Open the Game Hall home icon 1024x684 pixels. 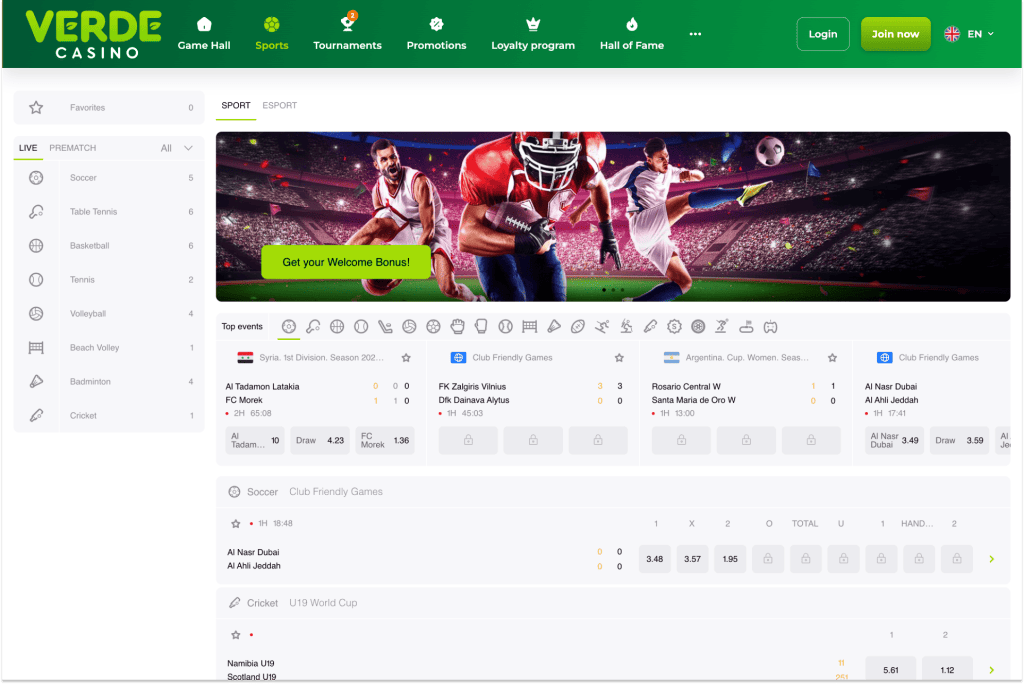(204, 25)
